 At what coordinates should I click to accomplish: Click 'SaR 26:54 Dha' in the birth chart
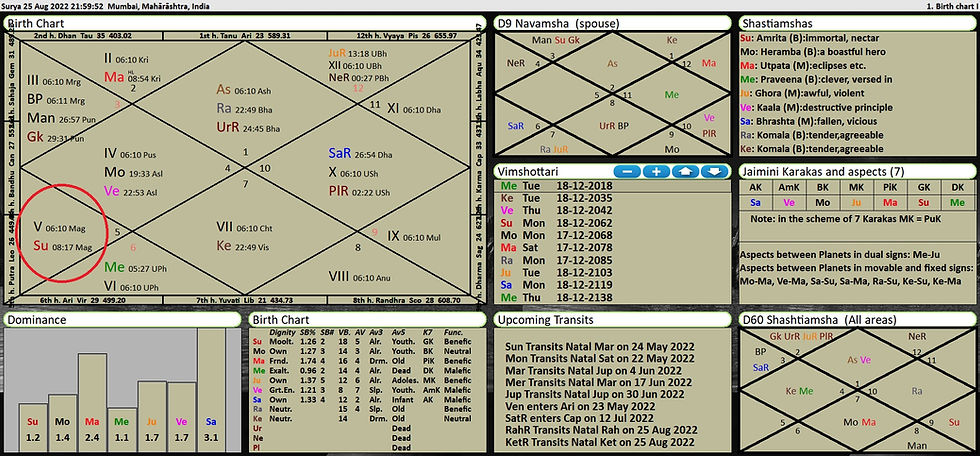360,154
